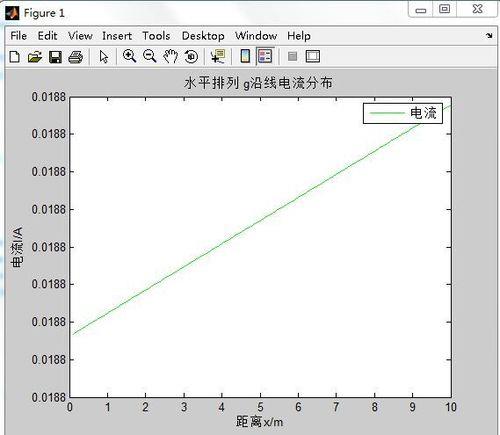Screen dimensions: 500x435
Task: Click the x-axis tick label 0
Action: (70, 407)
